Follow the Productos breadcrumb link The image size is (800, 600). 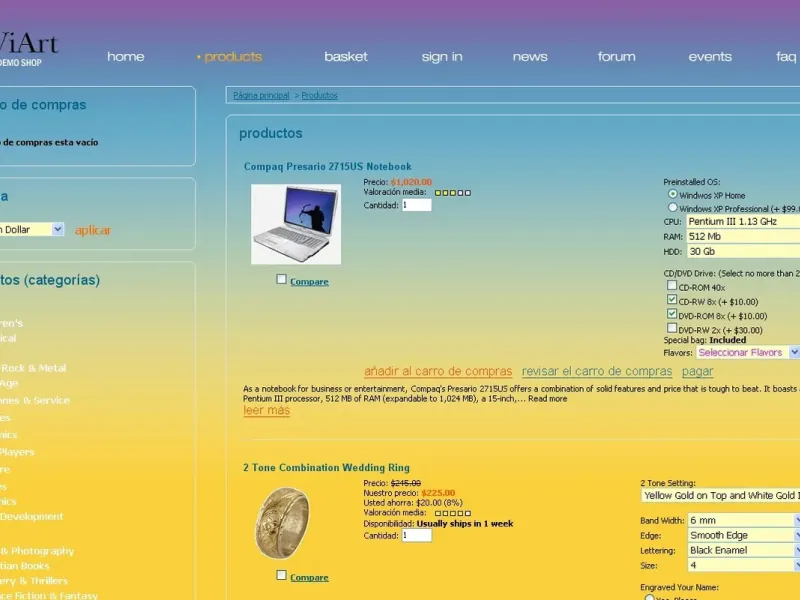pos(319,95)
